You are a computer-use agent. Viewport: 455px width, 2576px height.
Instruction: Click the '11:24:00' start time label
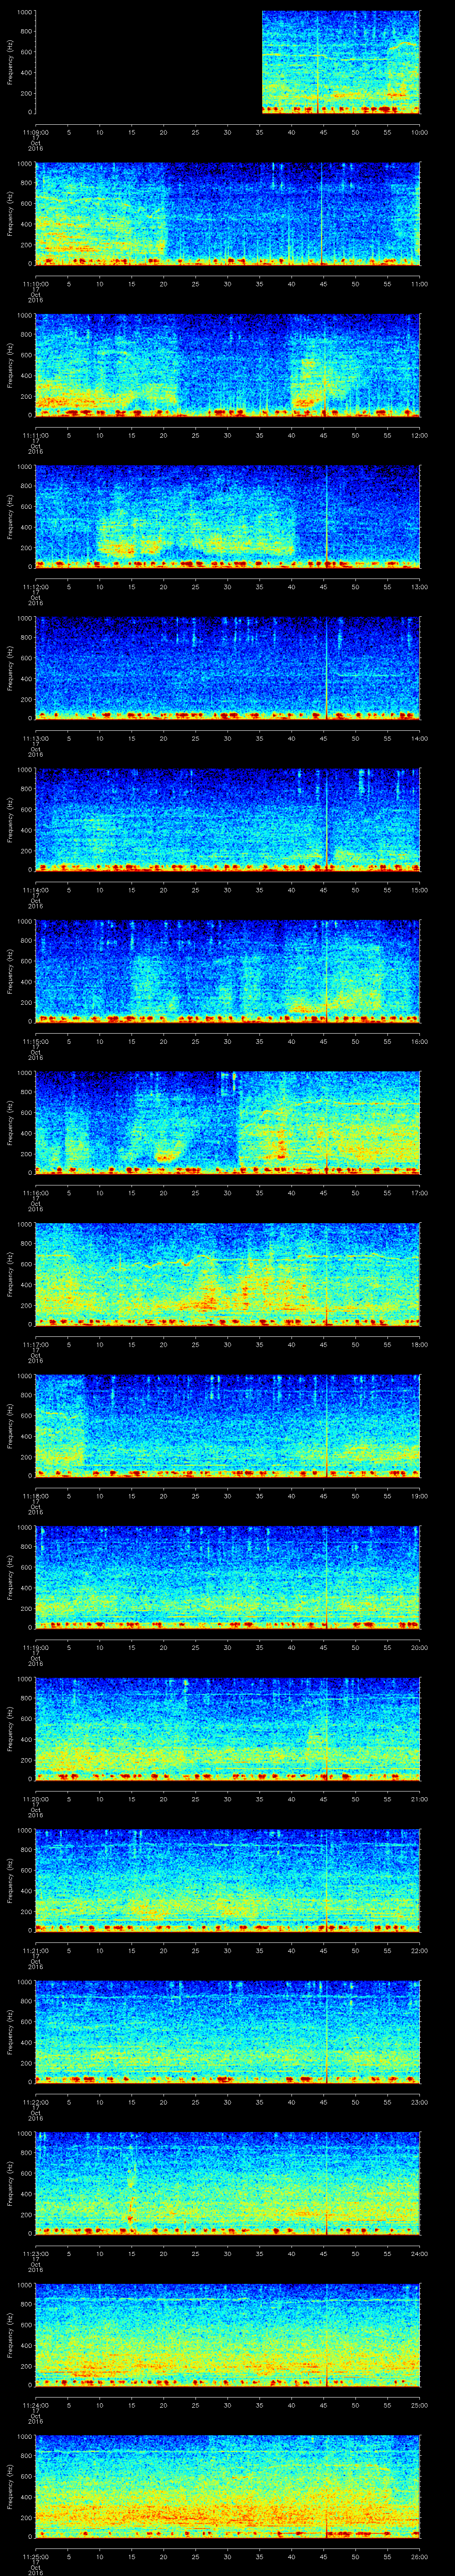click(36, 2405)
